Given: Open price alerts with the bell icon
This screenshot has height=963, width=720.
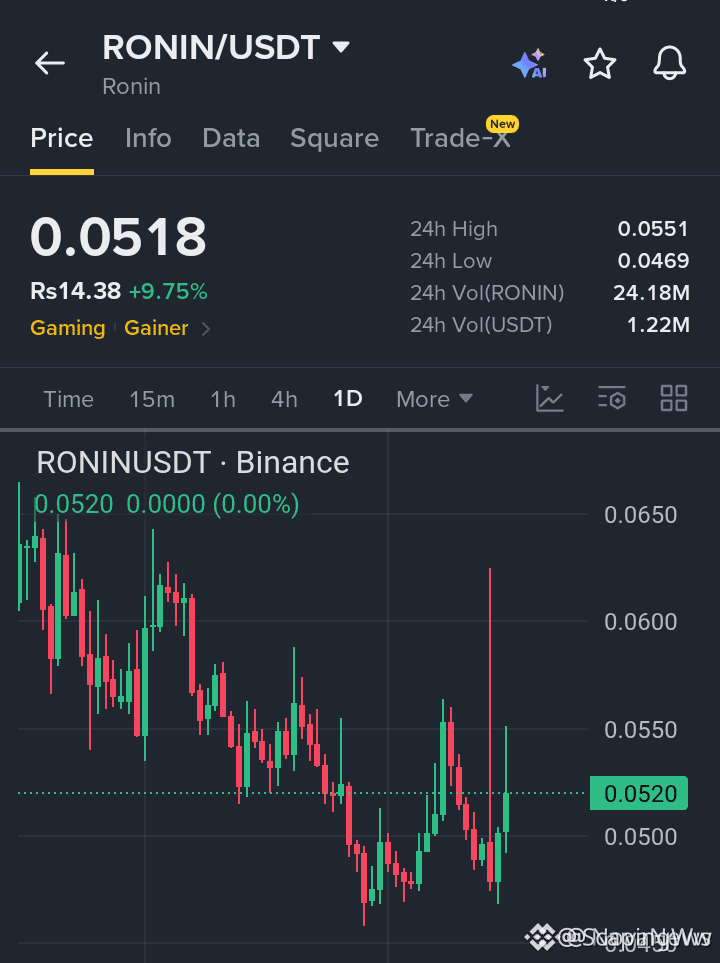Looking at the screenshot, I should (x=669, y=63).
